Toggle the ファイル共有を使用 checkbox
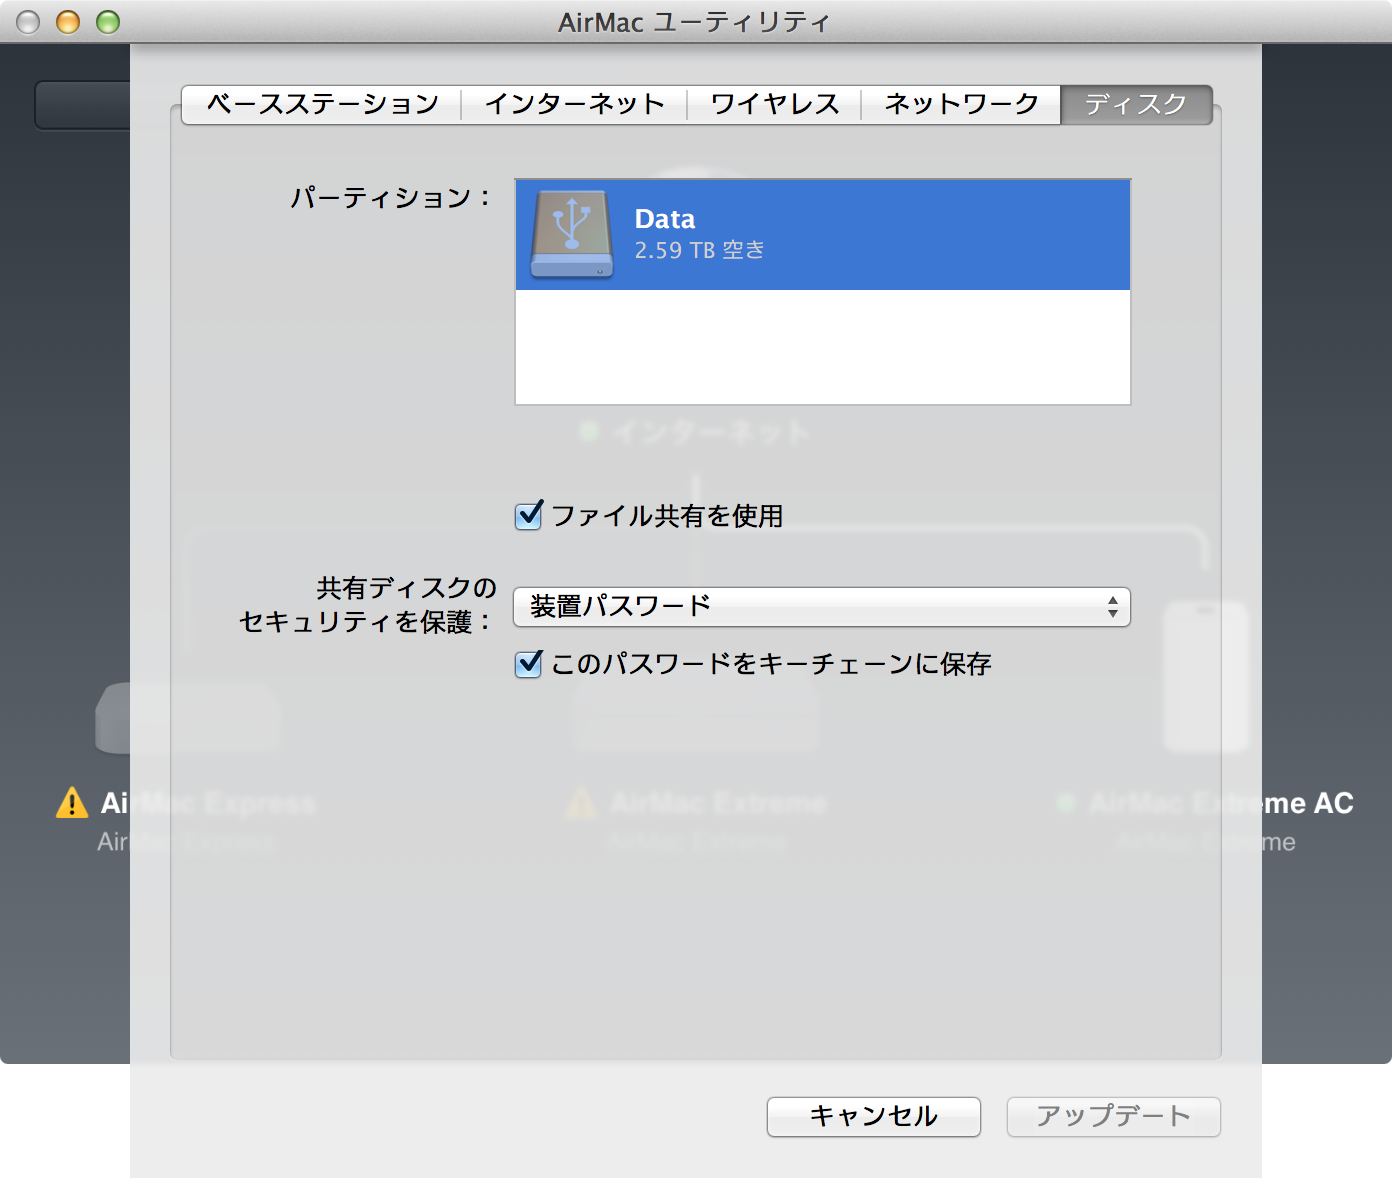The height and width of the screenshot is (1178, 1392). point(528,516)
